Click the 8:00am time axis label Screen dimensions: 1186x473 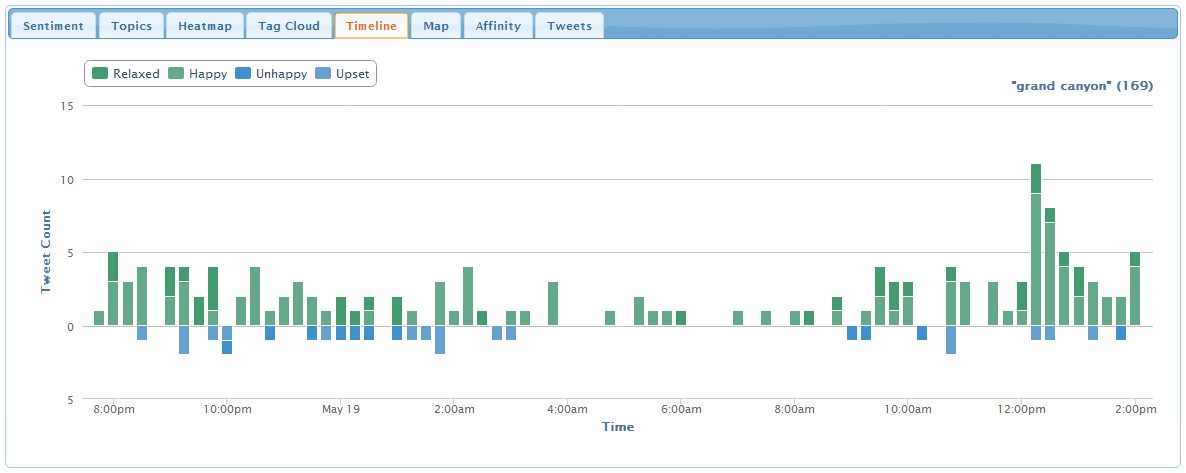pyautogui.click(x=794, y=409)
